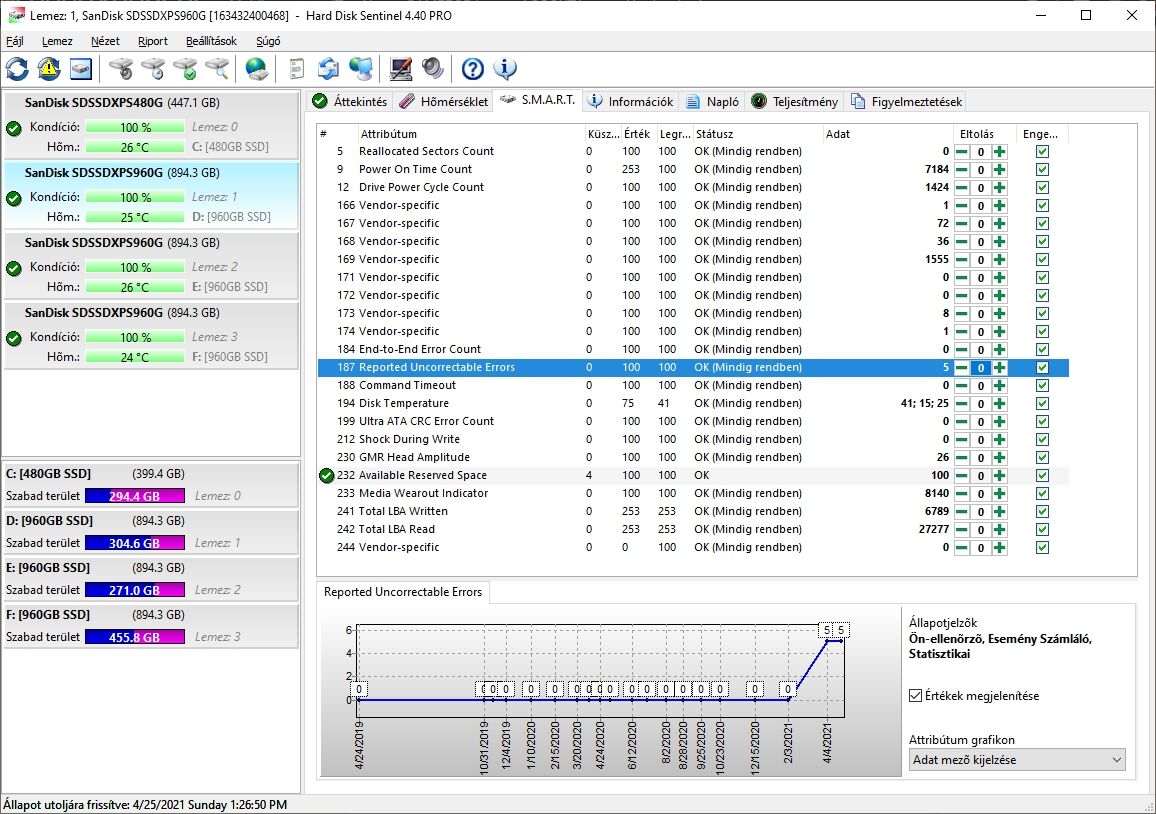Click green health check icon of Lemez 0

13,128
